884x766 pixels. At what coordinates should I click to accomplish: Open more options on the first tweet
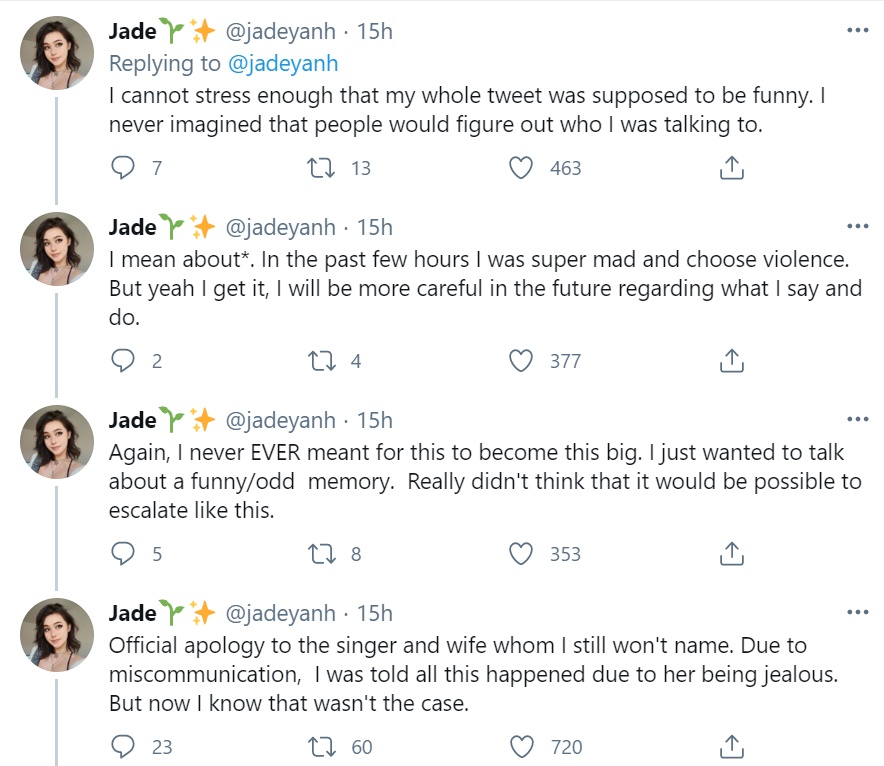click(858, 30)
